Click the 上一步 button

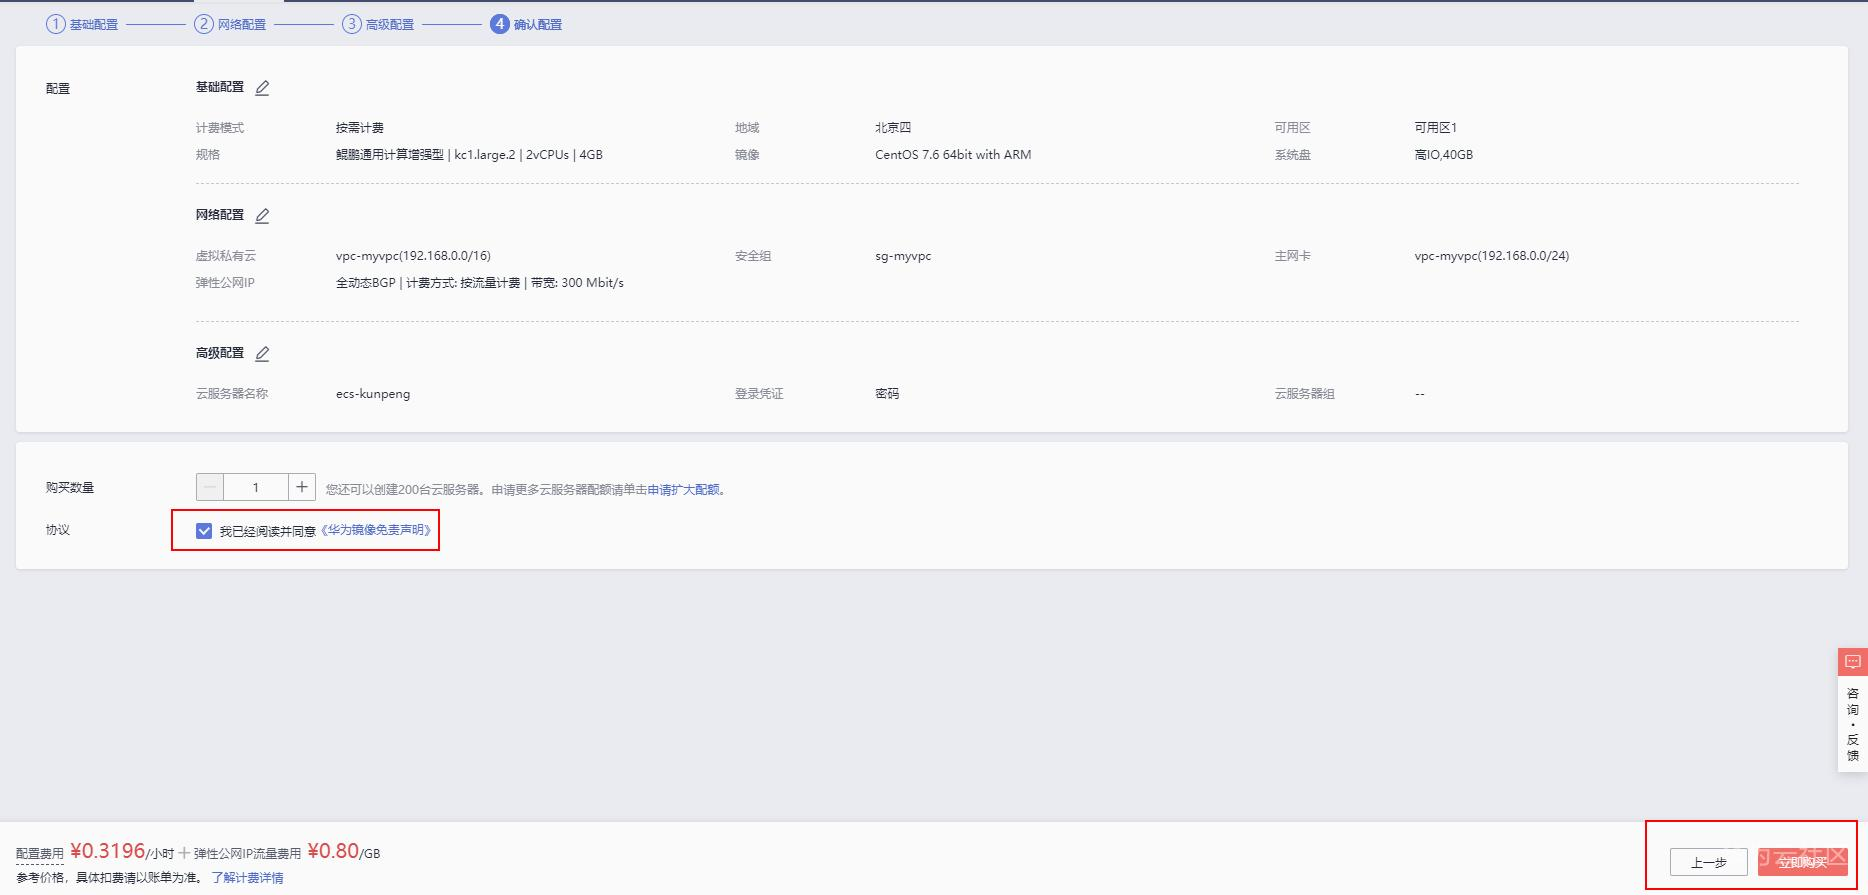pyautogui.click(x=1708, y=862)
